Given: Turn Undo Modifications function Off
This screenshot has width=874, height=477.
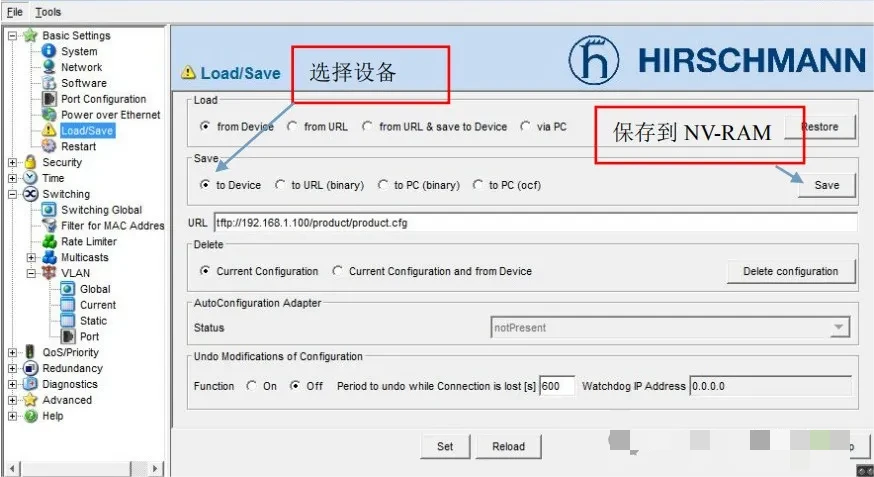Looking at the screenshot, I should point(295,386).
